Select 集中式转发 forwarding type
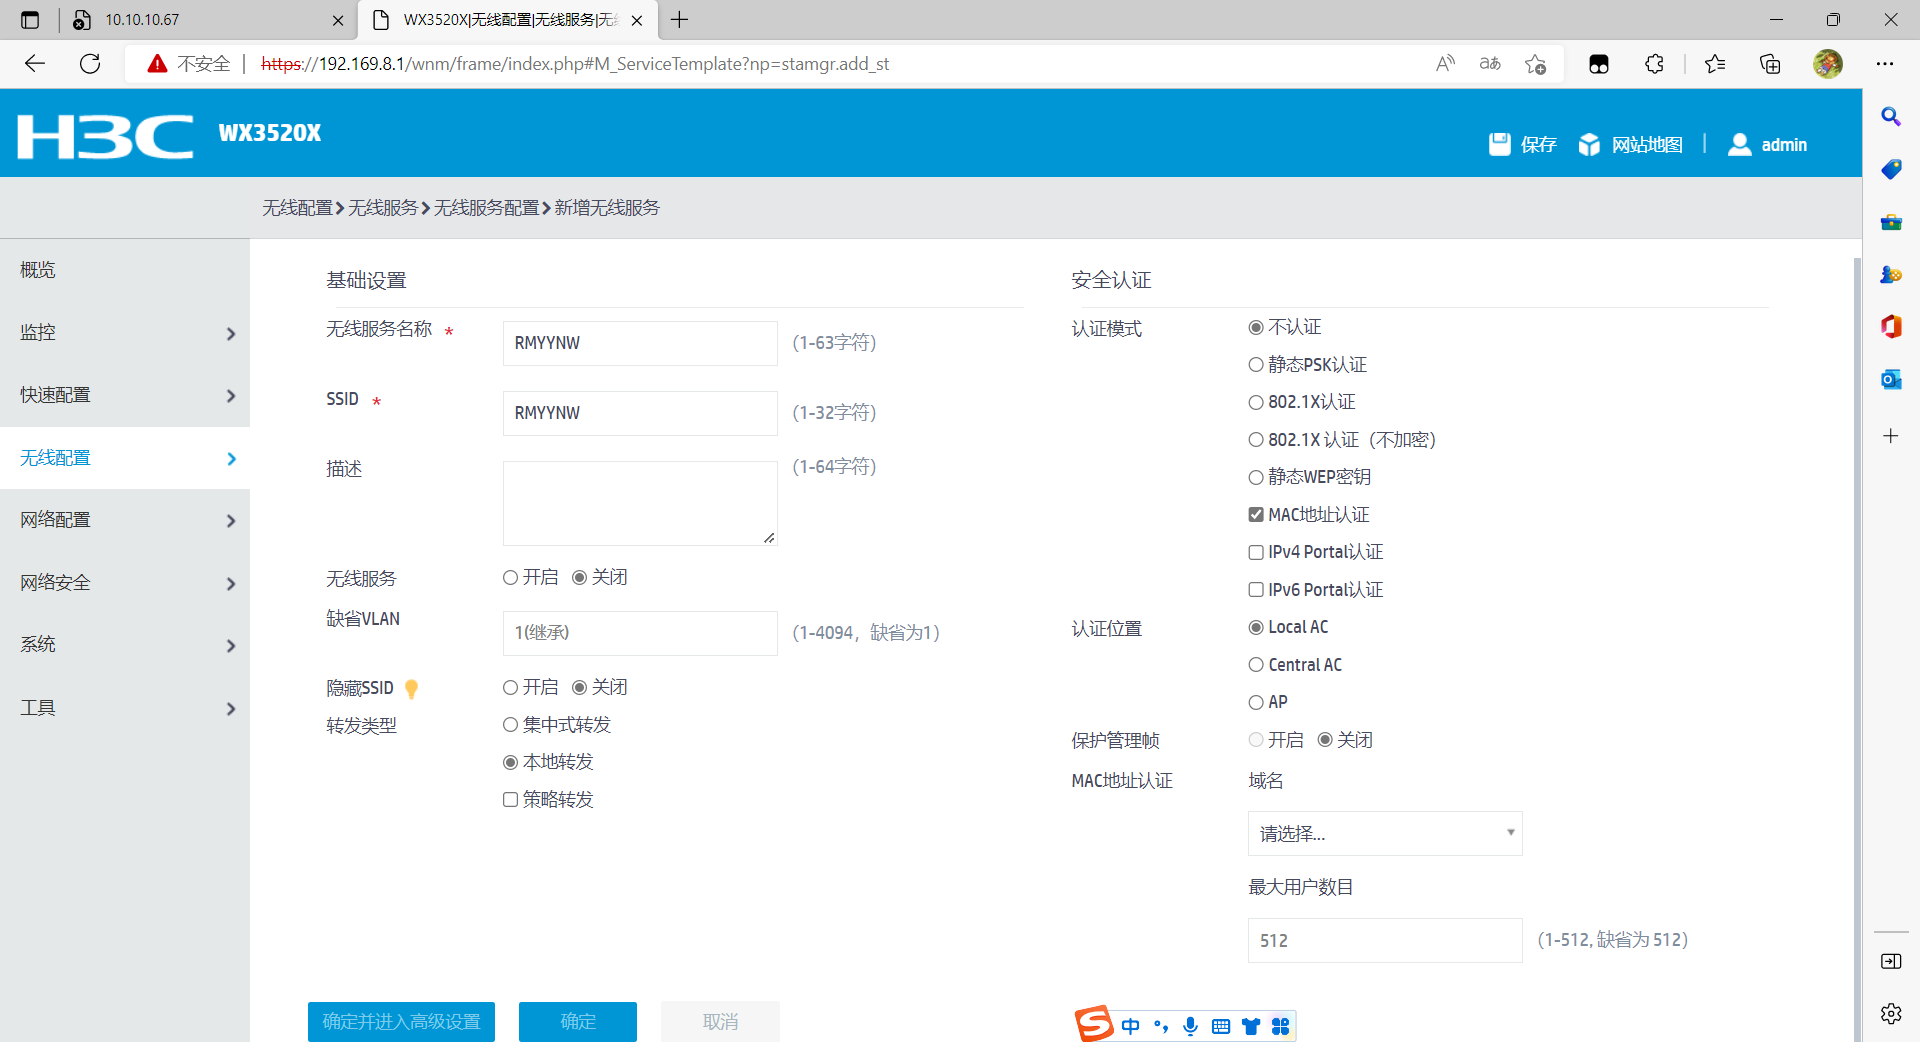Viewport: 1920px width, 1042px height. coord(511,725)
